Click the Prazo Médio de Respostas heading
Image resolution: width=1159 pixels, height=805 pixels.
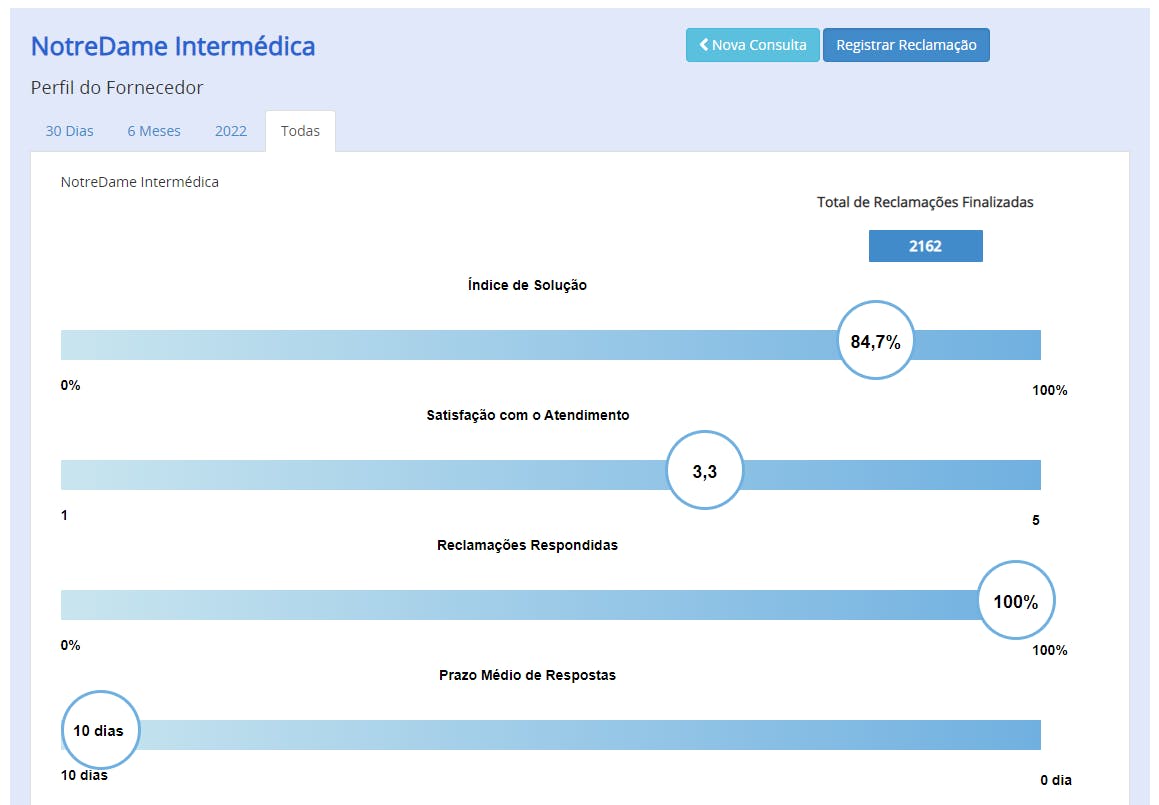coord(527,676)
